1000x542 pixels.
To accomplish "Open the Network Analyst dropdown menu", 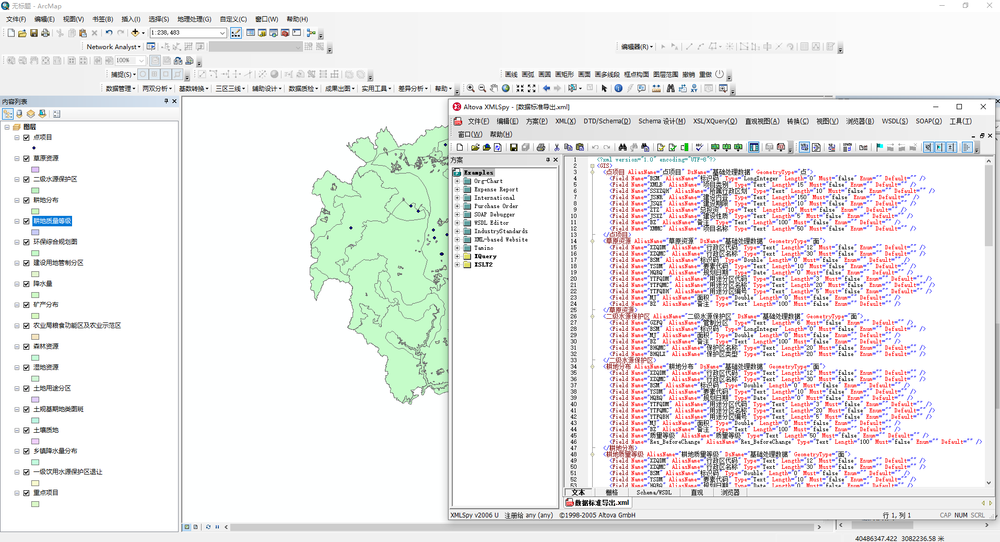I will pyautogui.click(x=114, y=47).
